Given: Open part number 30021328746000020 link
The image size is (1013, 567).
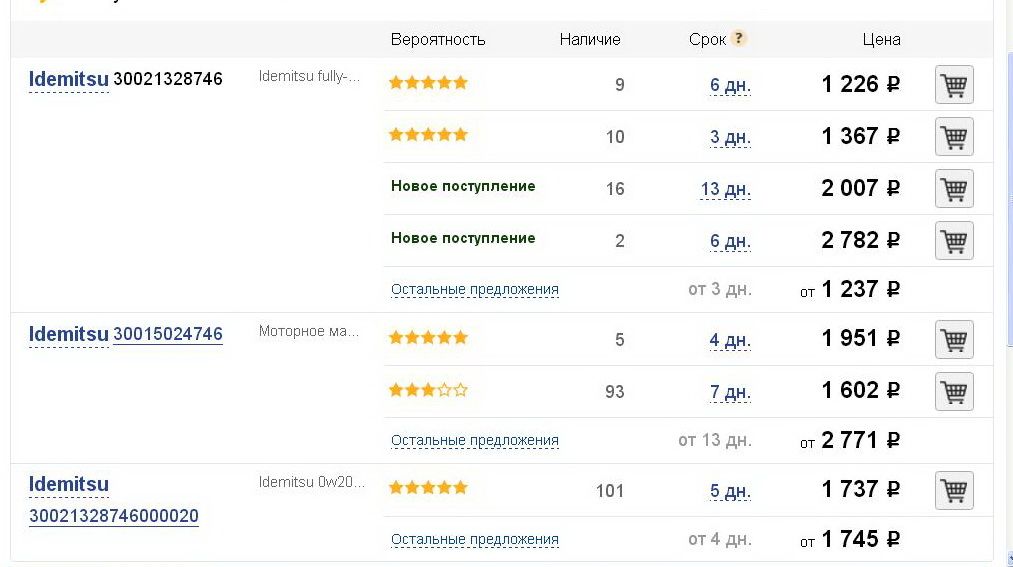Looking at the screenshot, I should pos(114,516).
